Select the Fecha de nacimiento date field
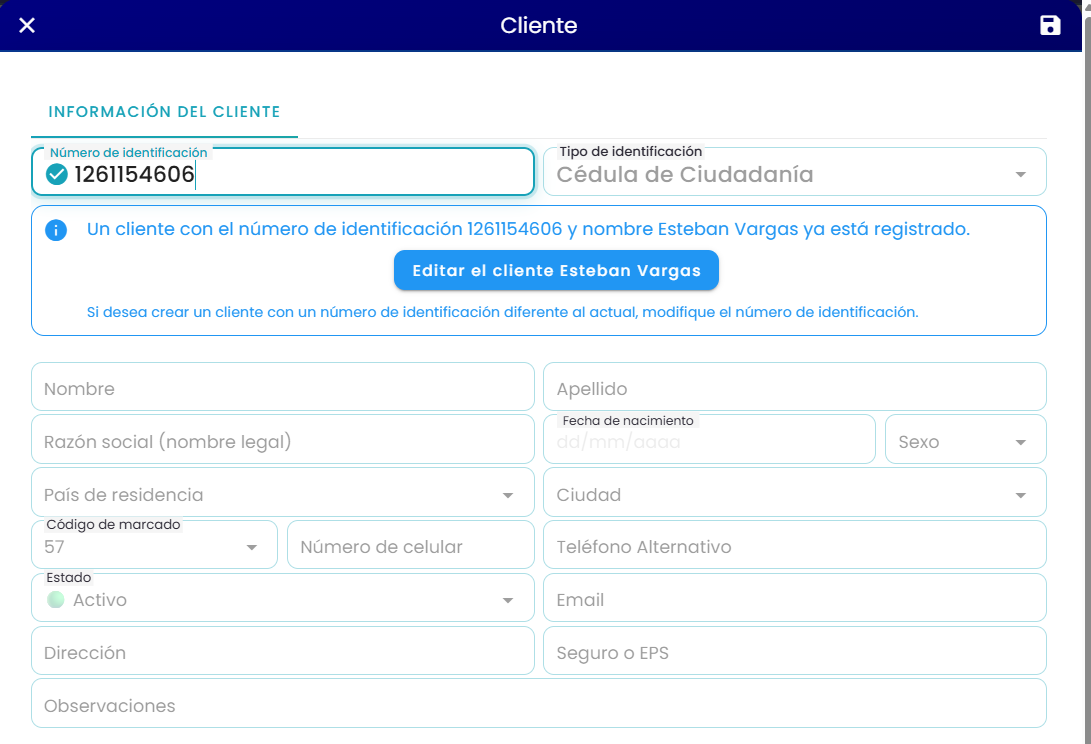1091x744 pixels. click(709, 439)
